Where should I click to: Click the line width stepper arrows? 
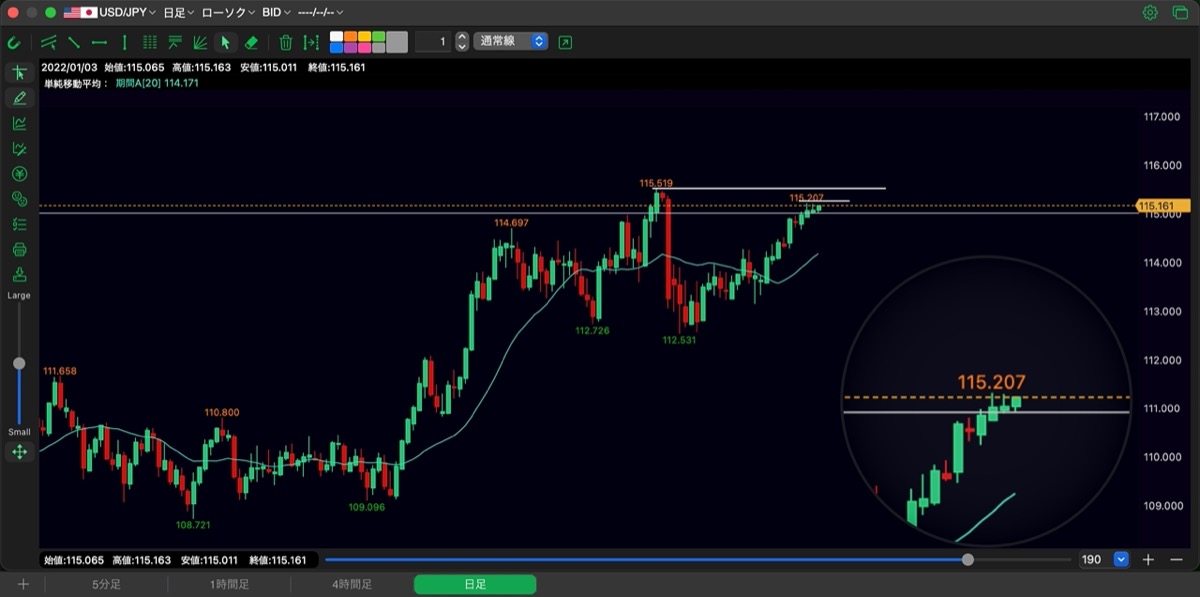pyautogui.click(x=461, y=42)
